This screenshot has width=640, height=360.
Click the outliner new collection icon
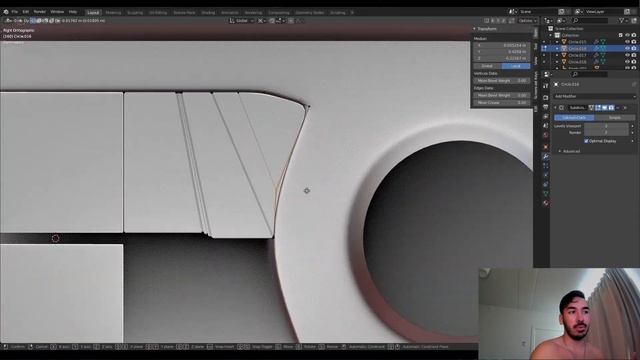634,20
